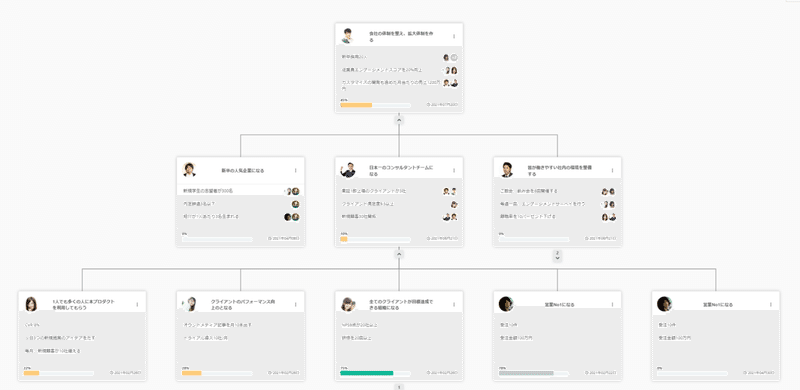The height and width of the screenshot is (390, 800).
Task: Click the single assignee avatar in 新卒の人気企業 card's second row
Action: (295, 204)
